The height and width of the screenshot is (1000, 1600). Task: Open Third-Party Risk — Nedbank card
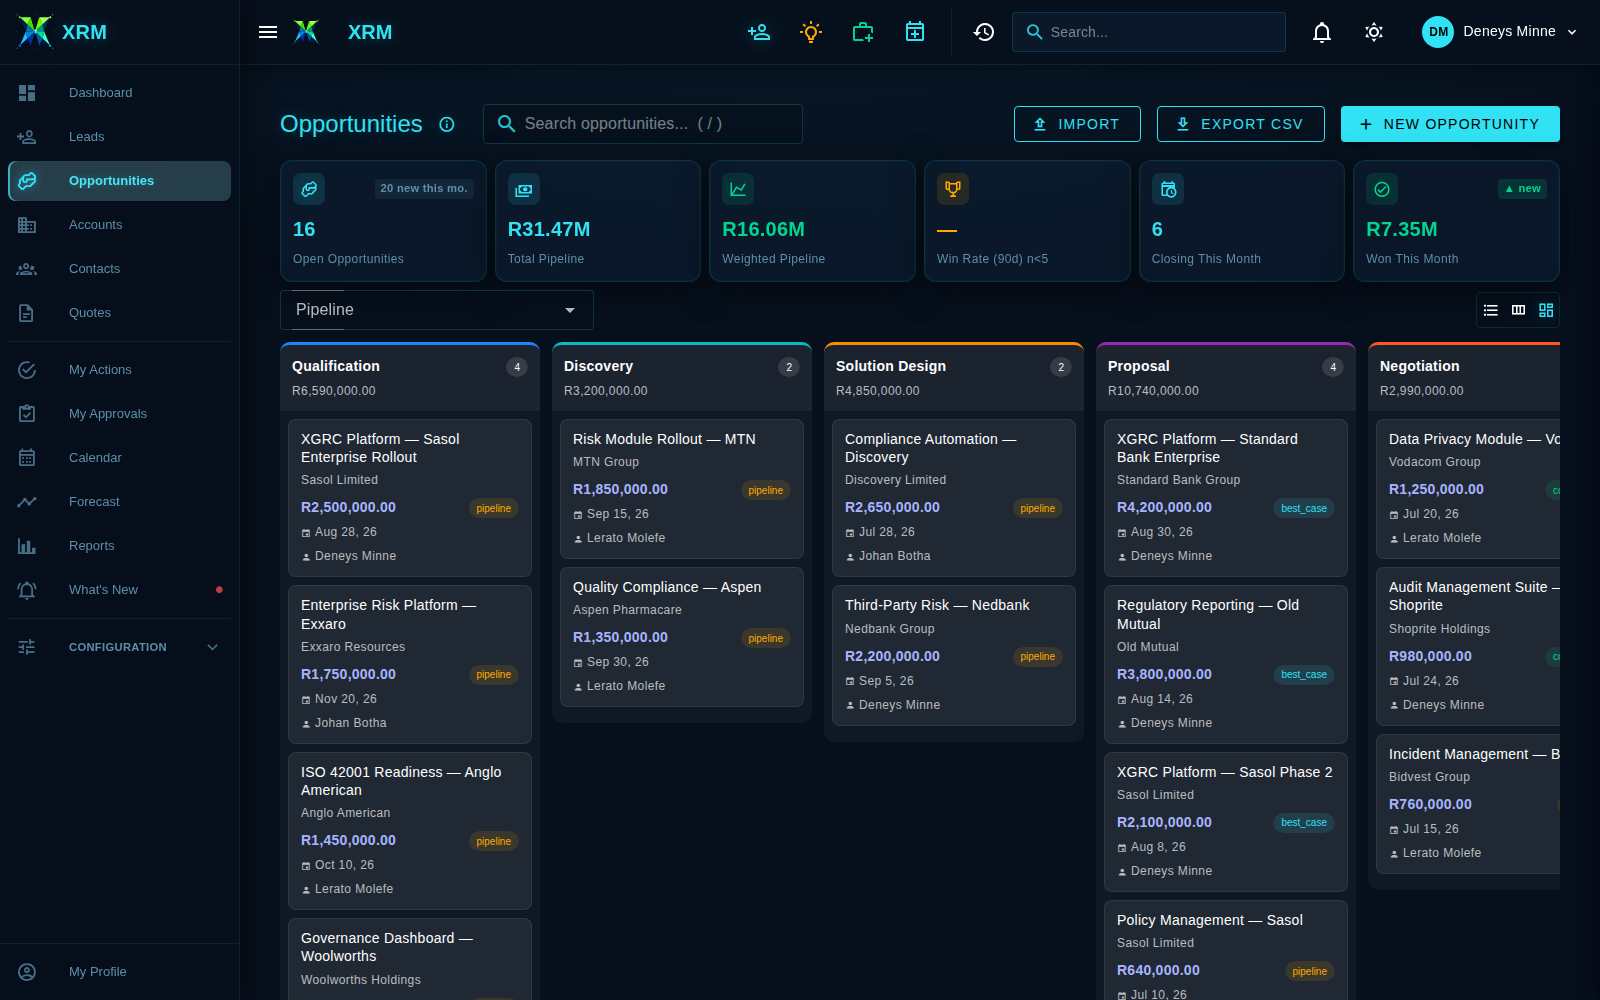click(954, 655)
